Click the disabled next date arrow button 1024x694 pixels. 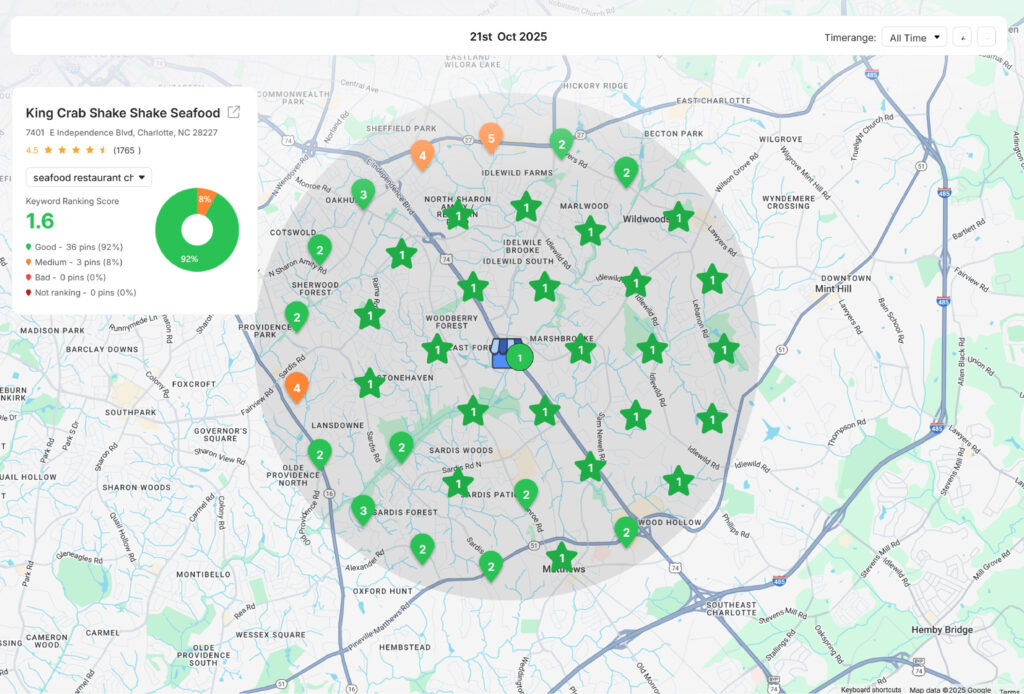(986, 37)
